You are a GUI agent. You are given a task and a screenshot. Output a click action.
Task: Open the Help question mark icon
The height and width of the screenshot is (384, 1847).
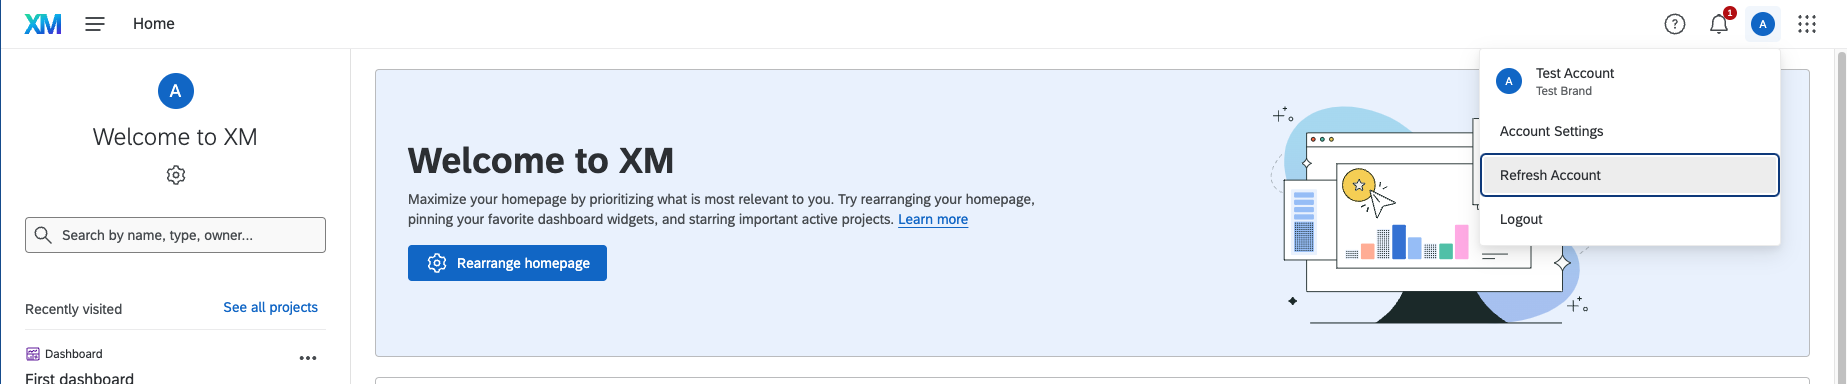pos(1675,24)
